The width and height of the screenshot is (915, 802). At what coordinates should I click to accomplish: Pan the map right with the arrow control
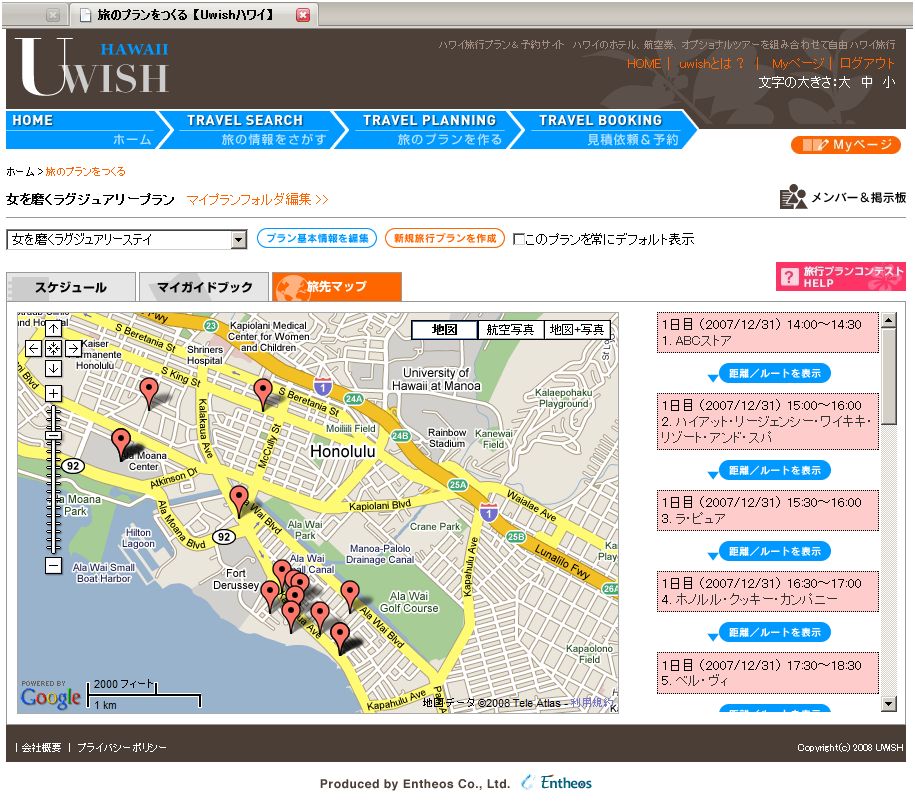pos(73,348)
